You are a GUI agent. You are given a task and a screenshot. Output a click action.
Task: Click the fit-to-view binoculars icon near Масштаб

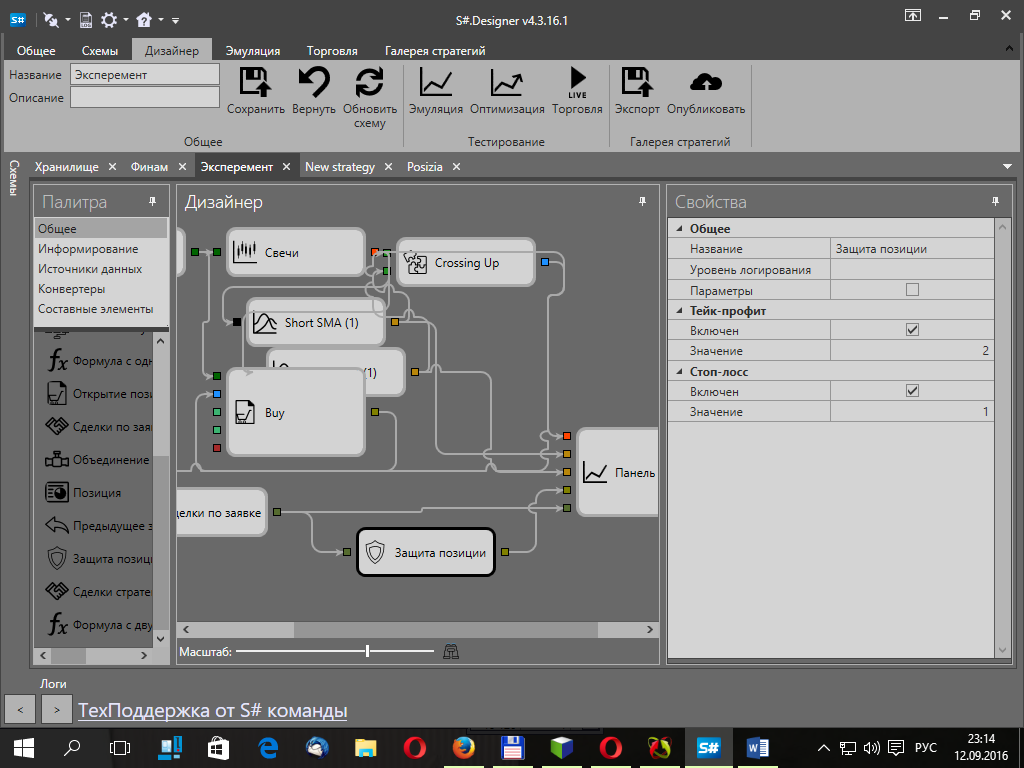coord(451,651)
